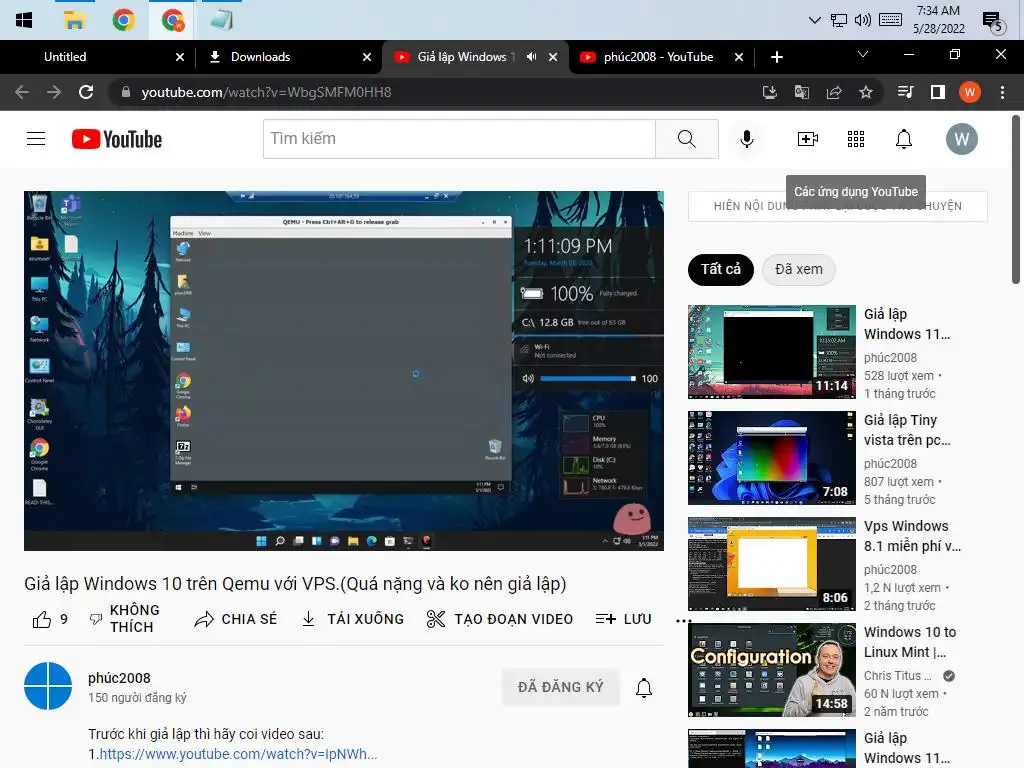The image size is (1024, 768).
Task: Open Giả lập Windows 11 11:14 thumbnail
Action: click(772, 351)
